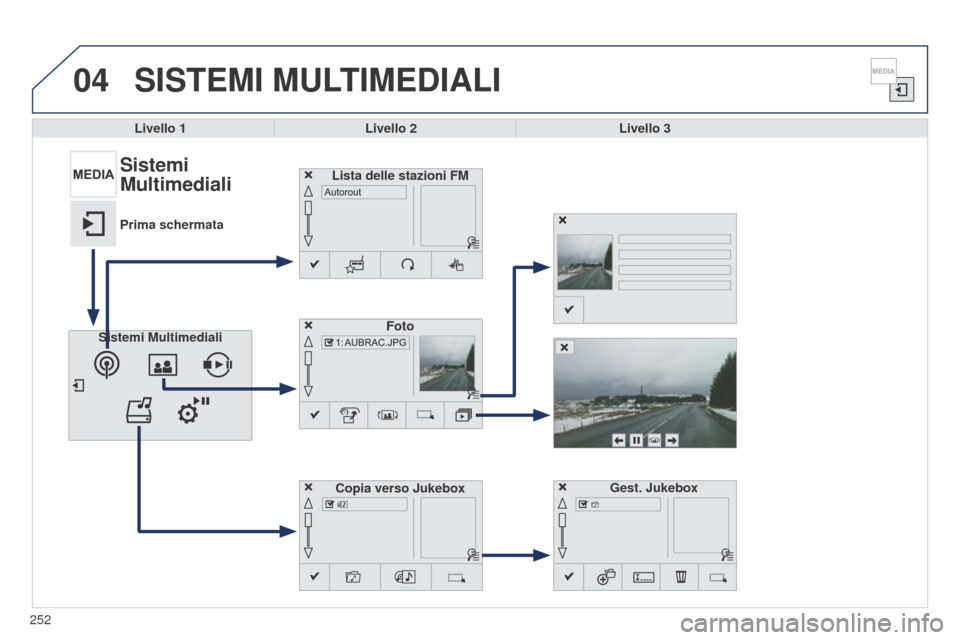Click the refresh icon in Lista delle stazioni FM

[x=407, y=265]
